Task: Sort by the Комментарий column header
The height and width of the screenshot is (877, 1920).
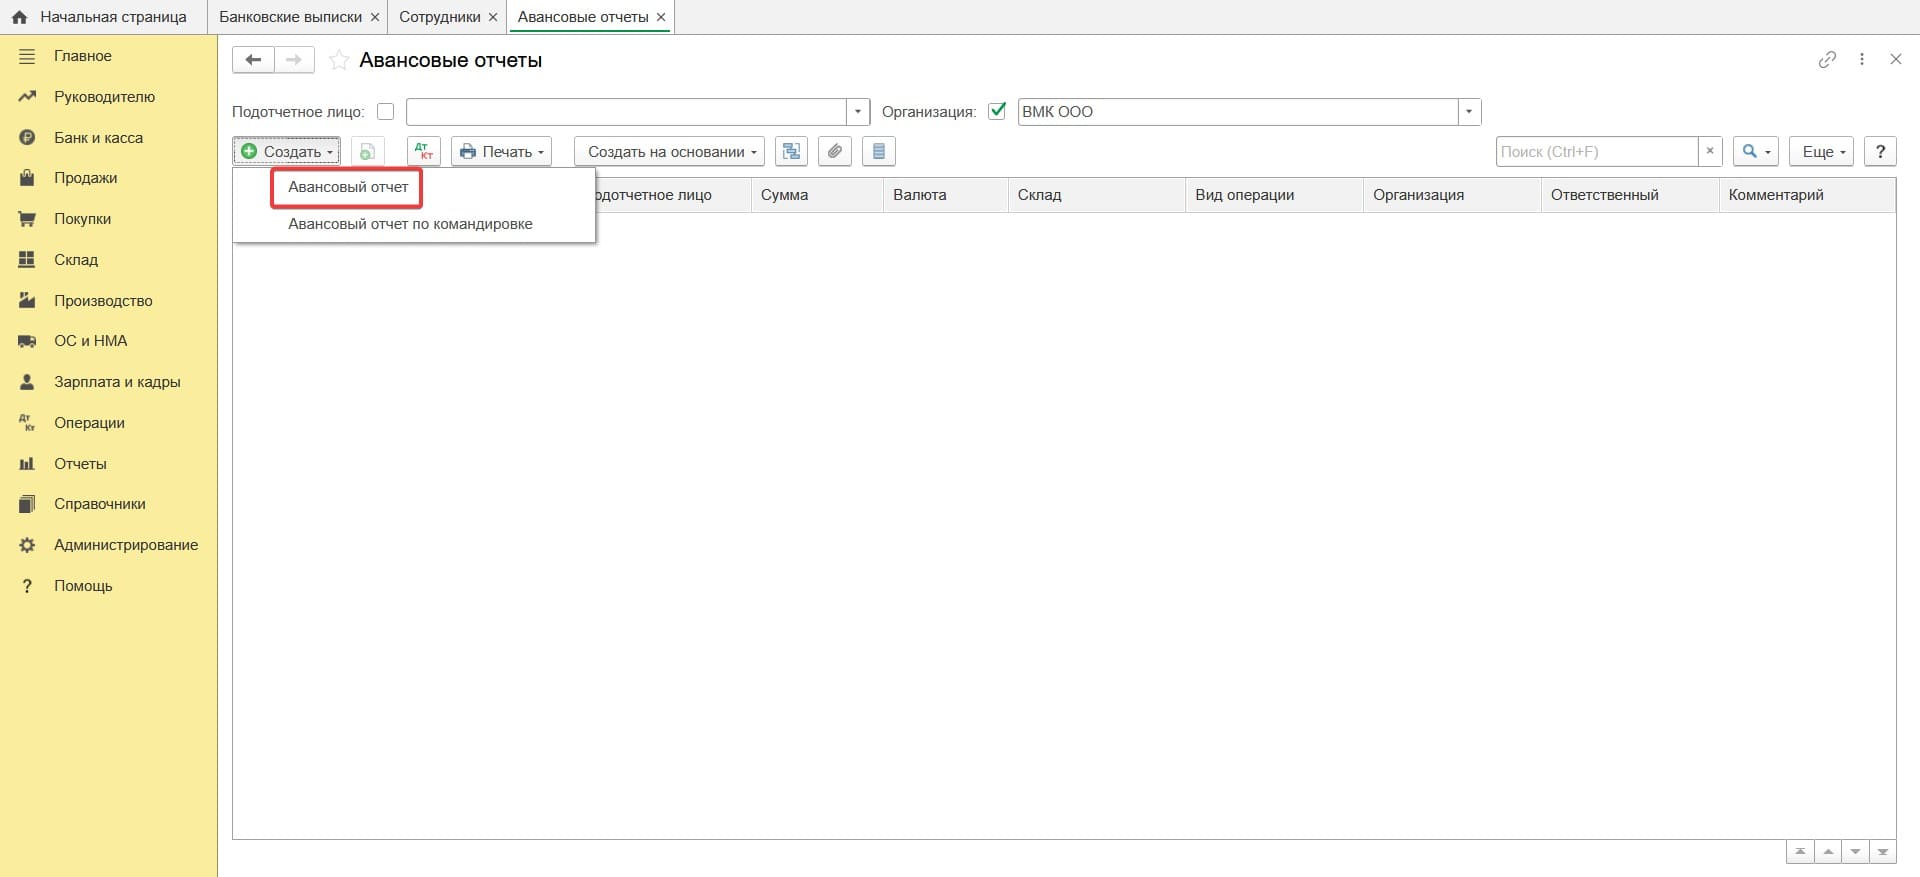Action: click(x=1808, y=195)
